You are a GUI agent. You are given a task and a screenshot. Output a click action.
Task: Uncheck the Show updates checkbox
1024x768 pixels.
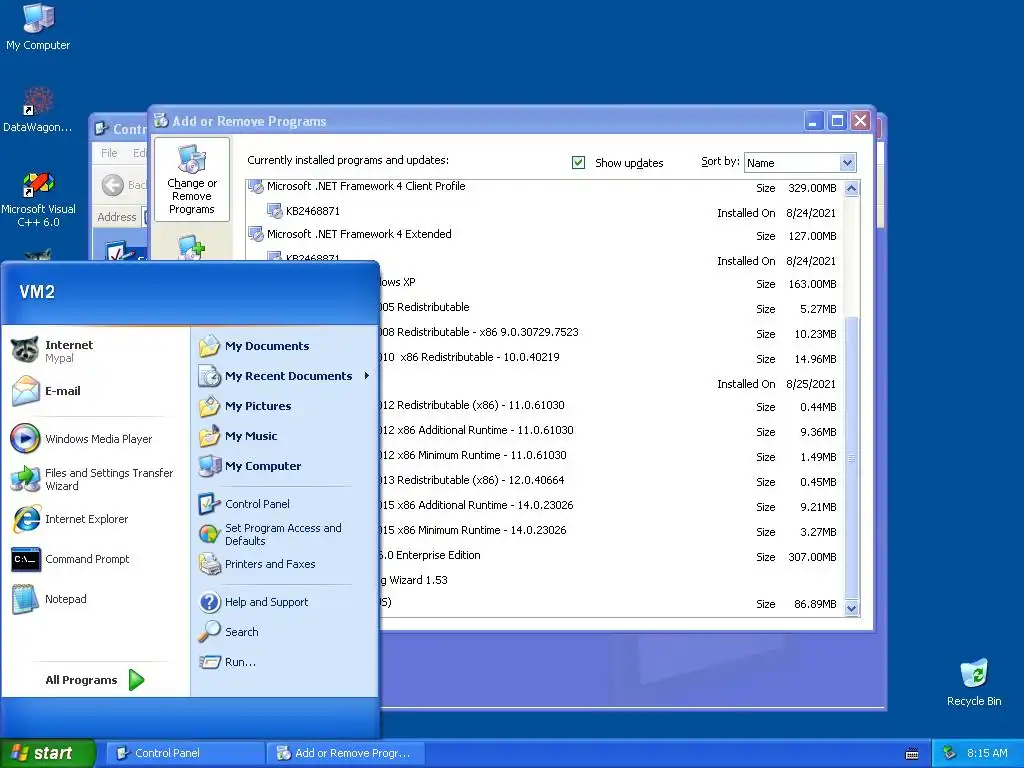578,163
